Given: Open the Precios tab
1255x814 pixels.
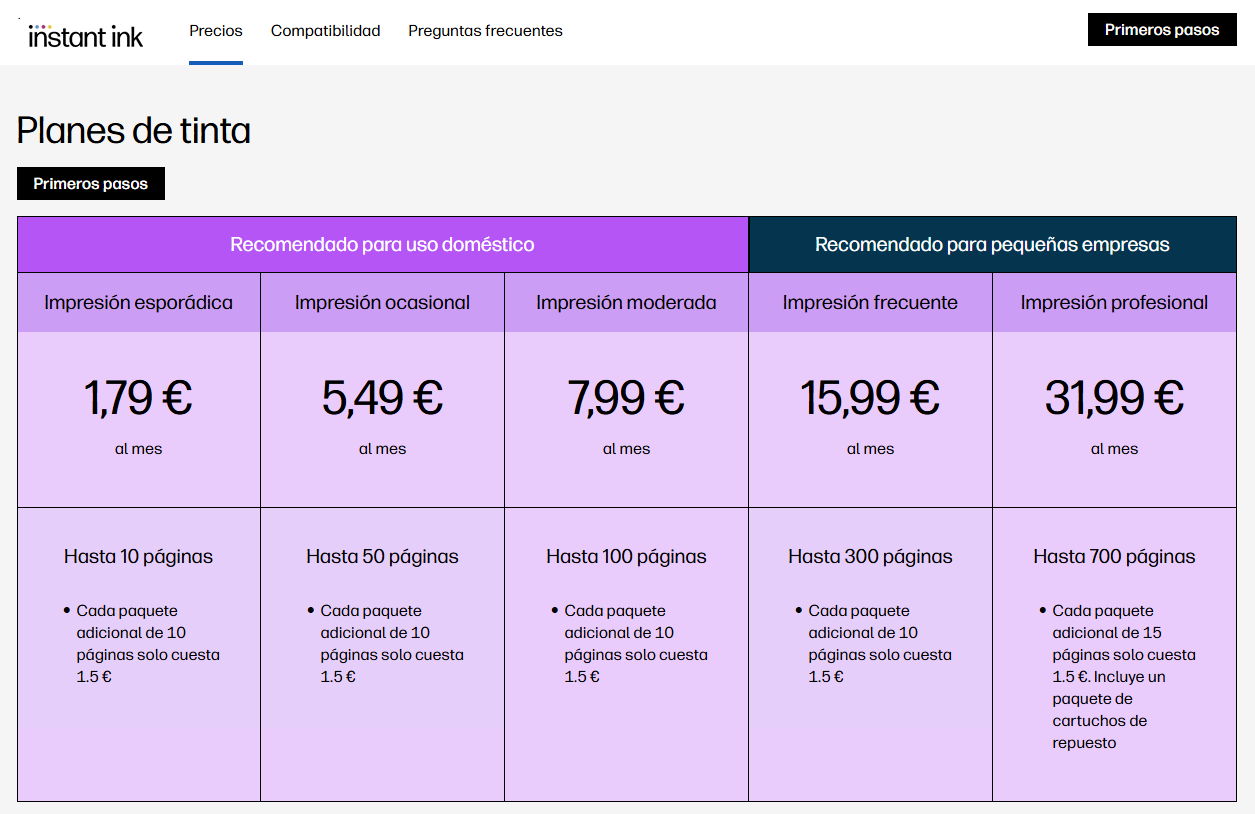Looking at the screenshot, I should click(216, 31).
